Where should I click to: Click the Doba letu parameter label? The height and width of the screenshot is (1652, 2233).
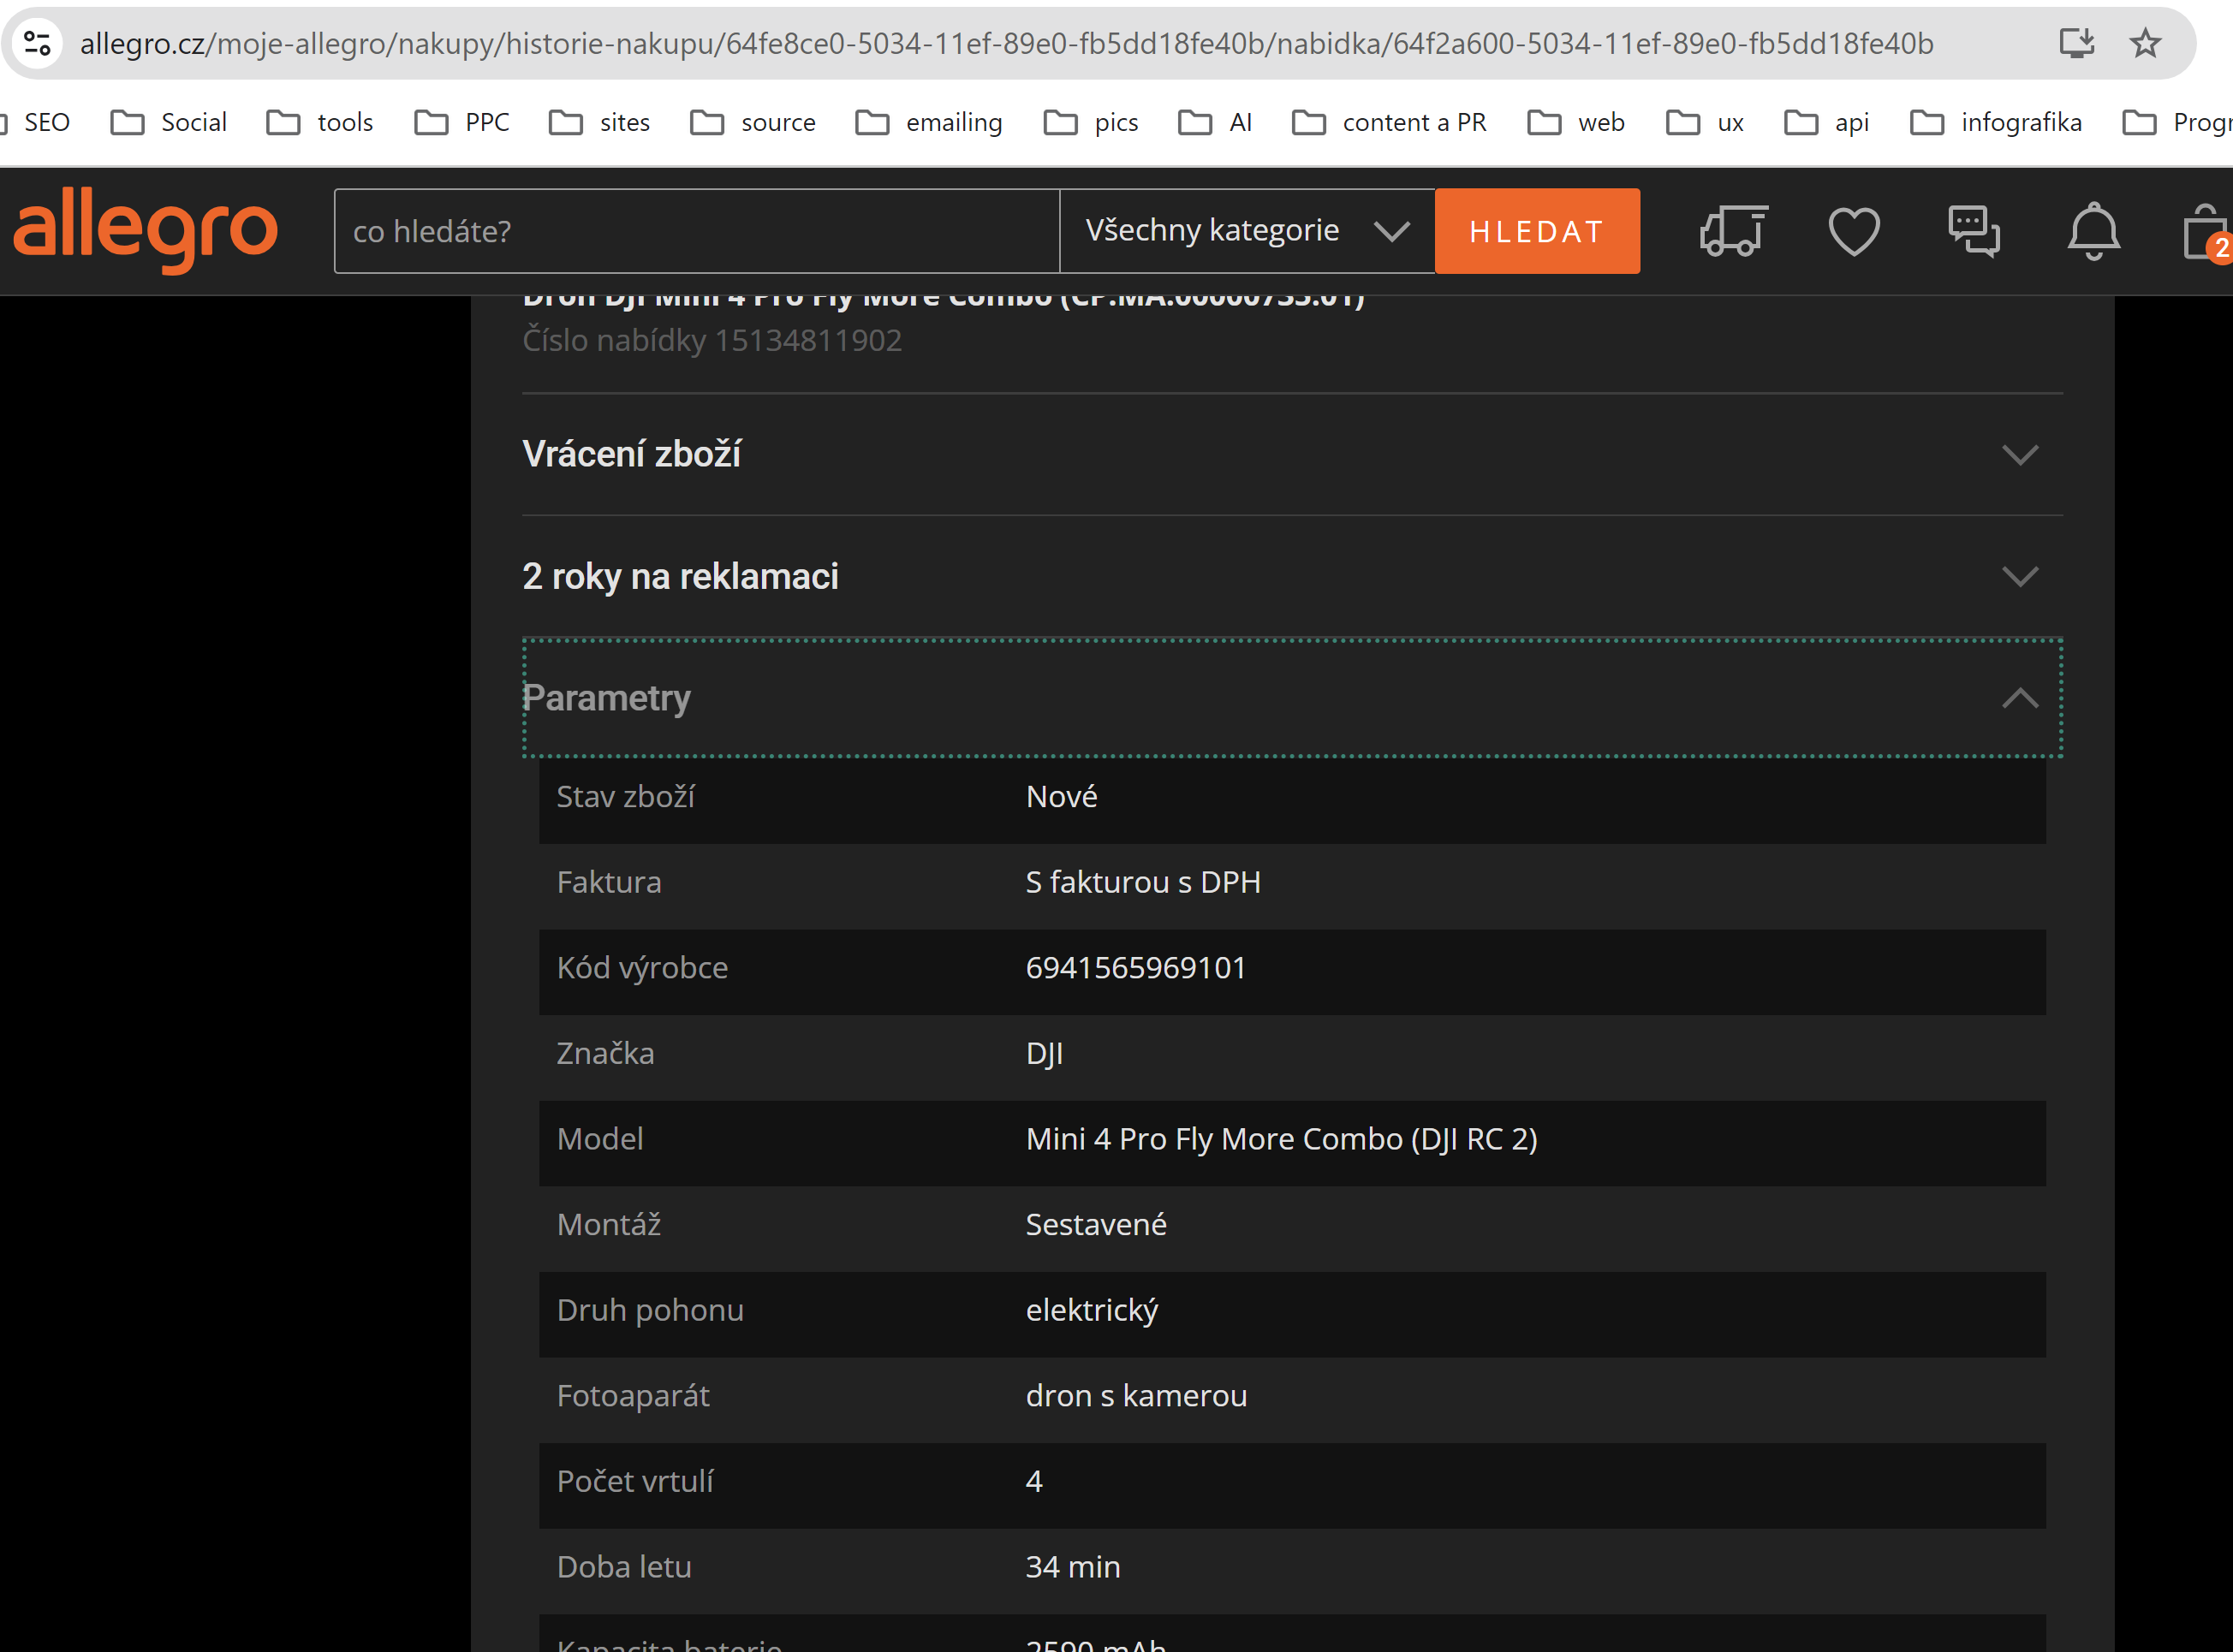click(624, 1567)
